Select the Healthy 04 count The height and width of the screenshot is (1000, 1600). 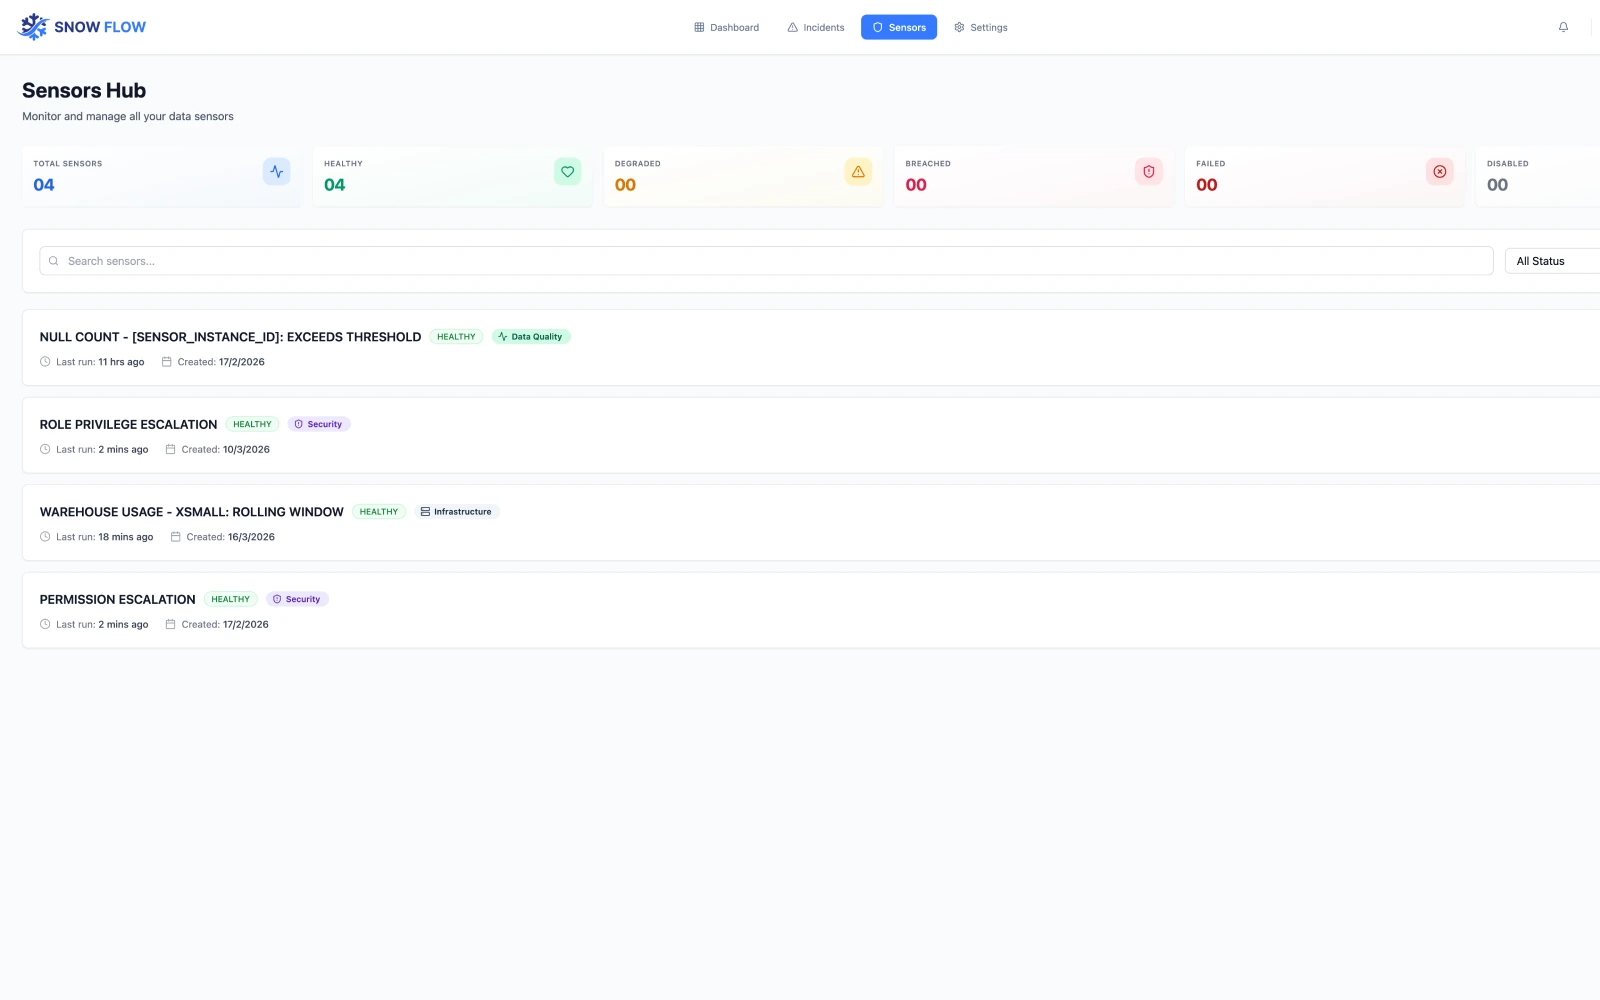point(335,185)
